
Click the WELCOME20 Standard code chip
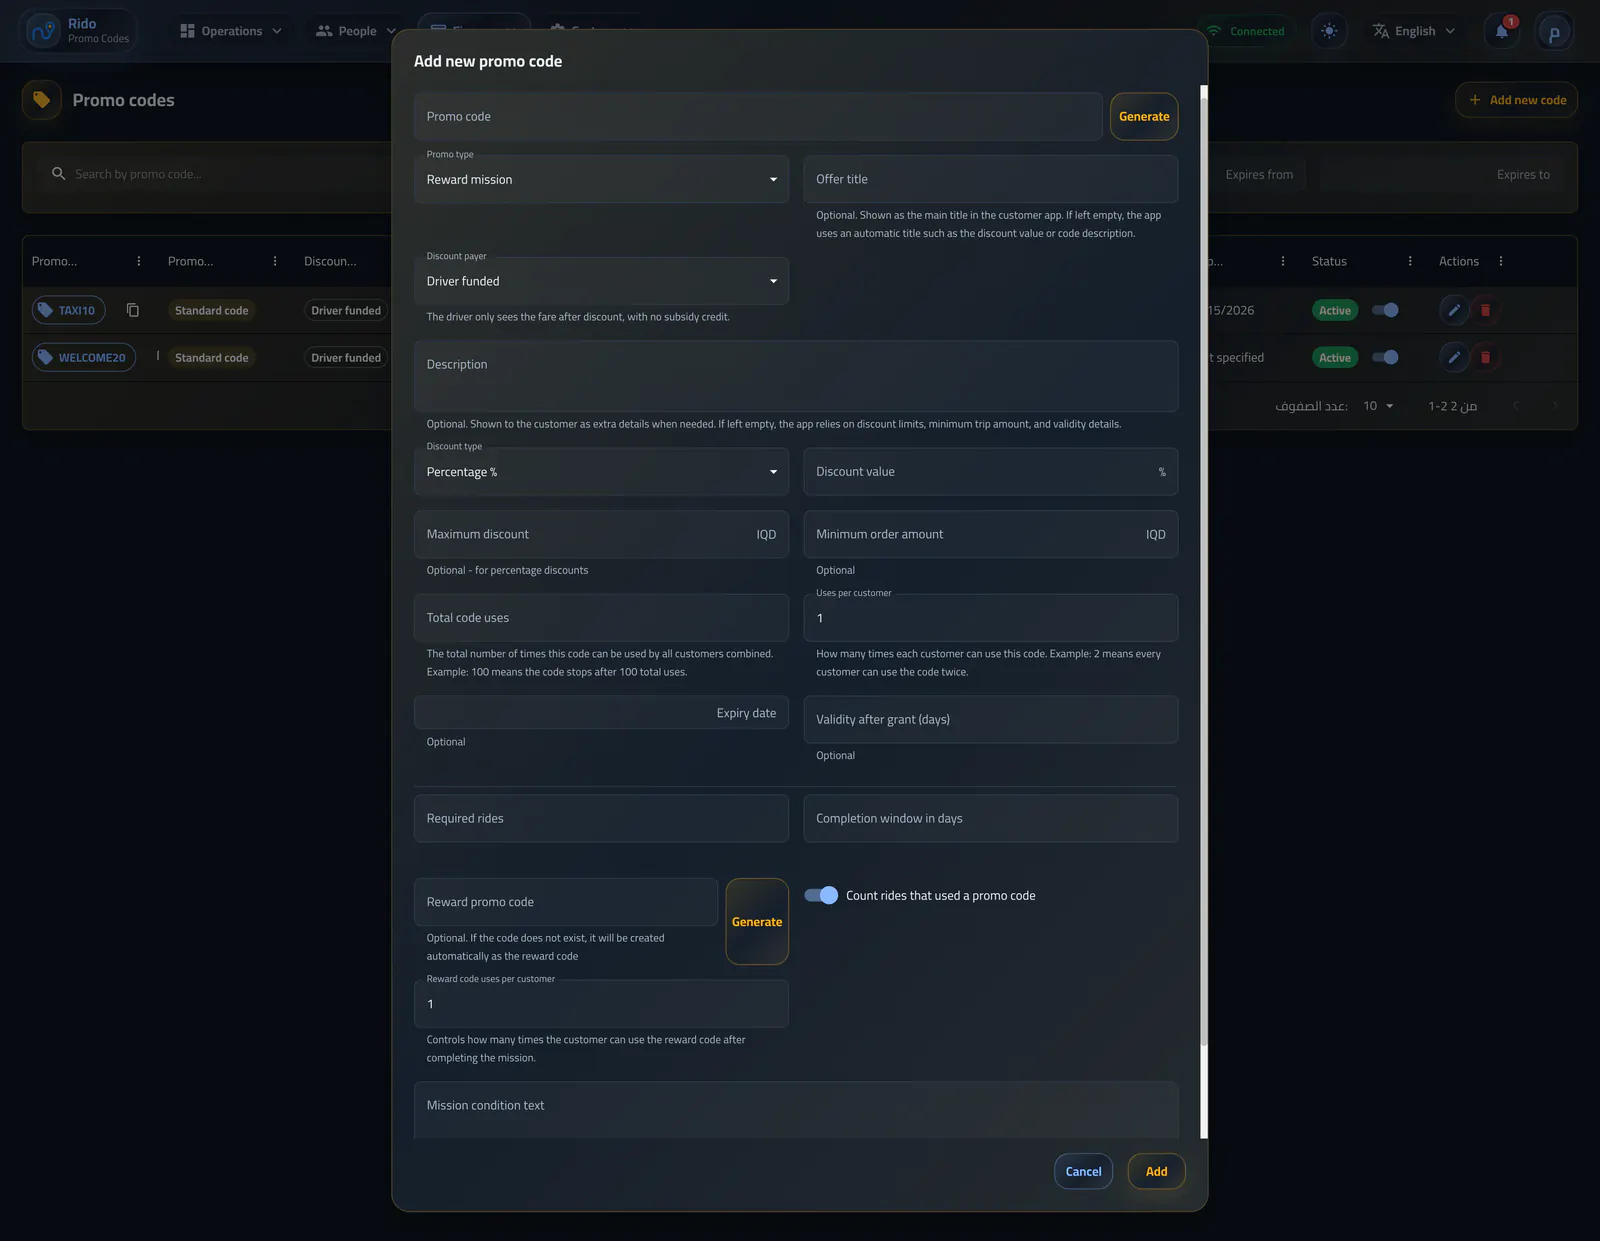click(x=211, y=357)
